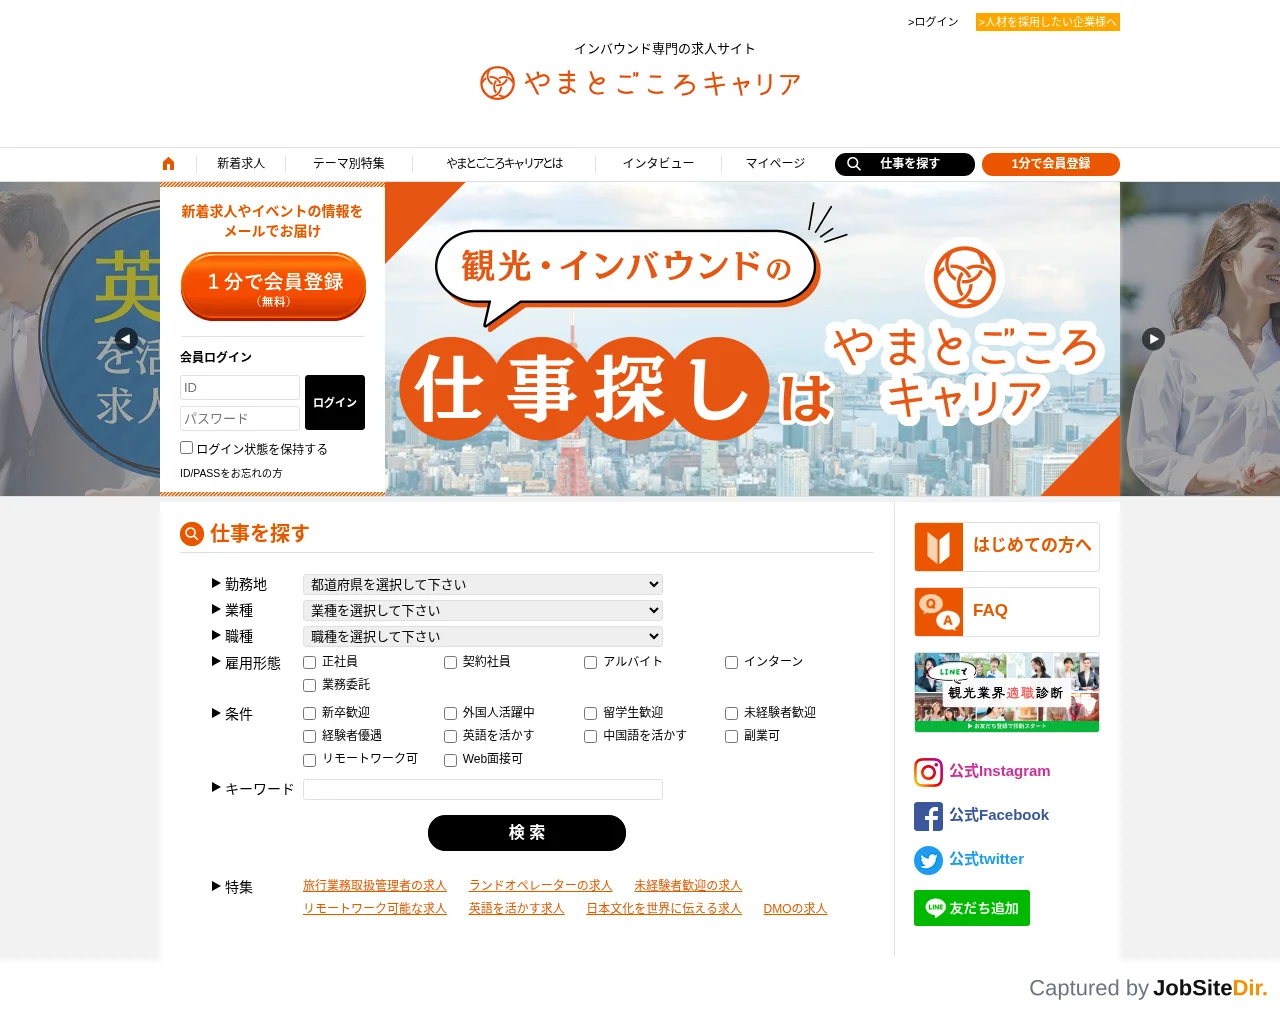Viewport: 1280px width, 1018px height.
Task: Click the orange search icon beside 仕事を探す heading
Action: coord(192,534)
